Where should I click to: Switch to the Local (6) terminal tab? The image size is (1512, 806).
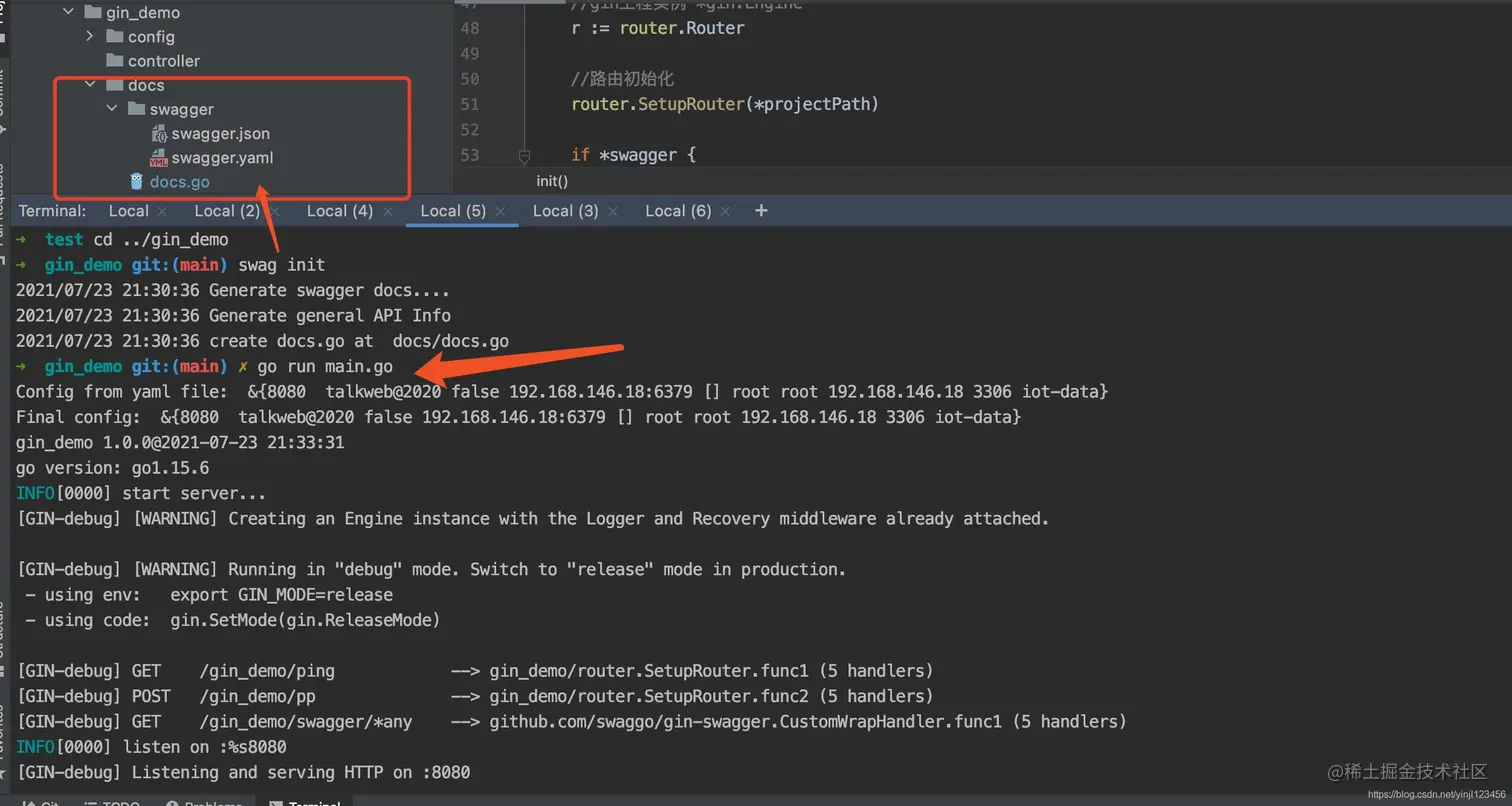[678, 211]
